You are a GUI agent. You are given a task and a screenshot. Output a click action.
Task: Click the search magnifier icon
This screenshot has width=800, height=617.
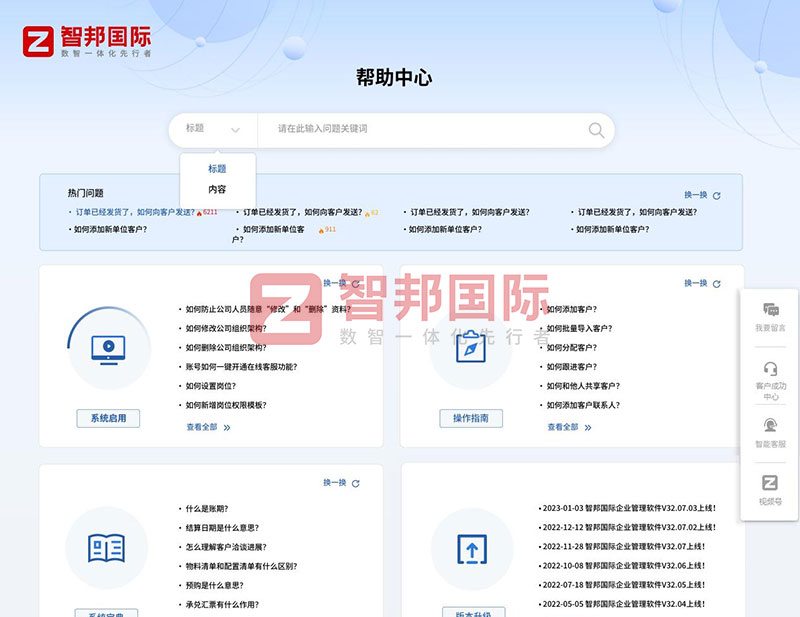pos(596,130)
